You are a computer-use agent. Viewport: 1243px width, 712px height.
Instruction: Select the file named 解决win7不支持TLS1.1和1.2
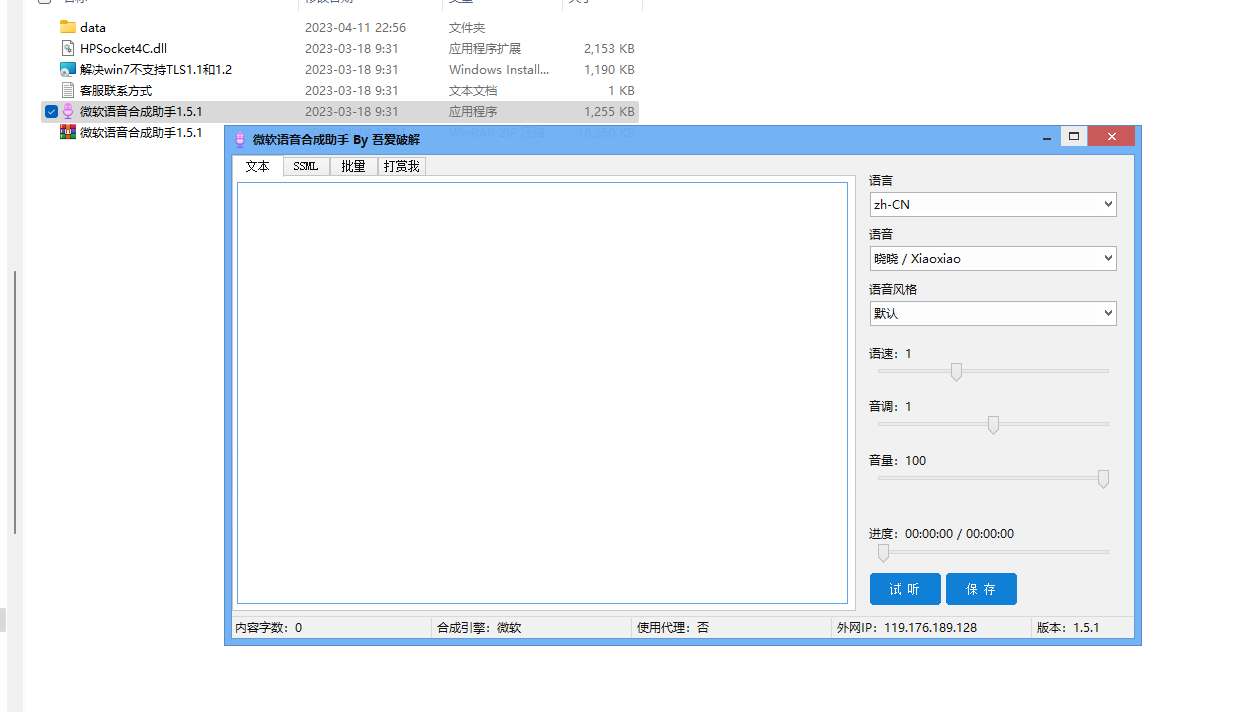pyautogui.click(x=156, y=69)
